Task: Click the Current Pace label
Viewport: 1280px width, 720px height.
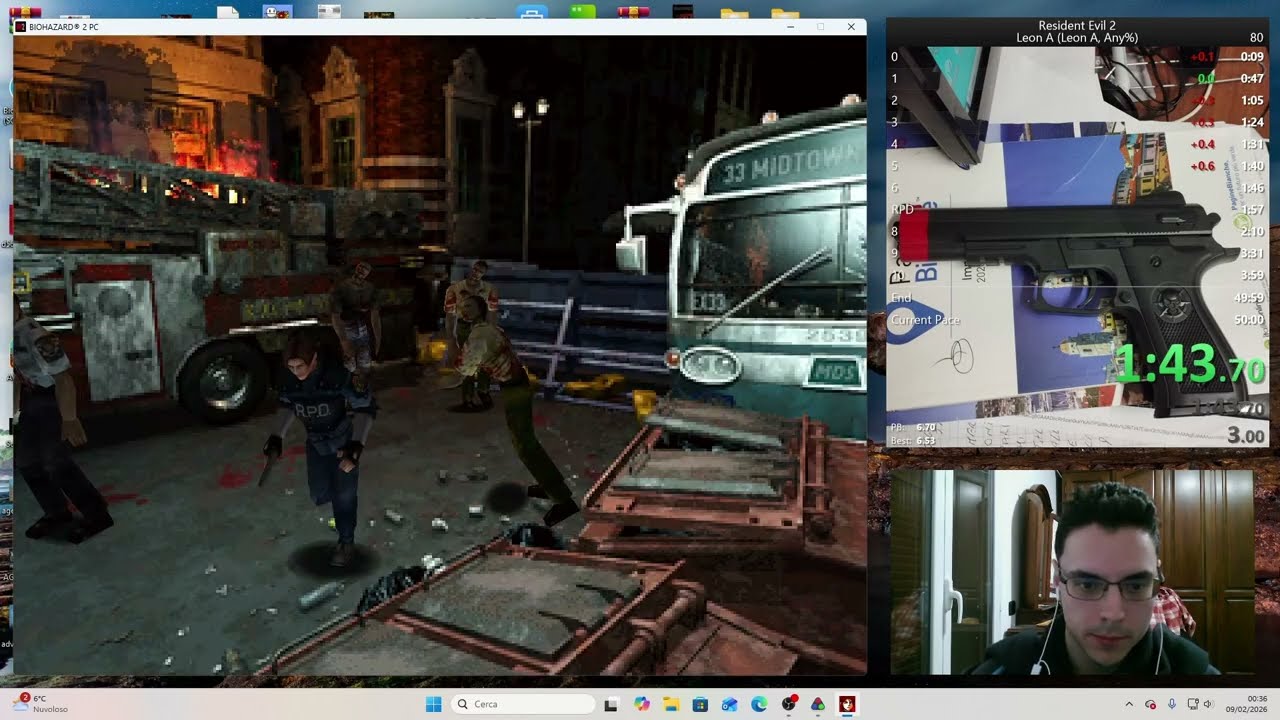Action: tap(925, 320)
